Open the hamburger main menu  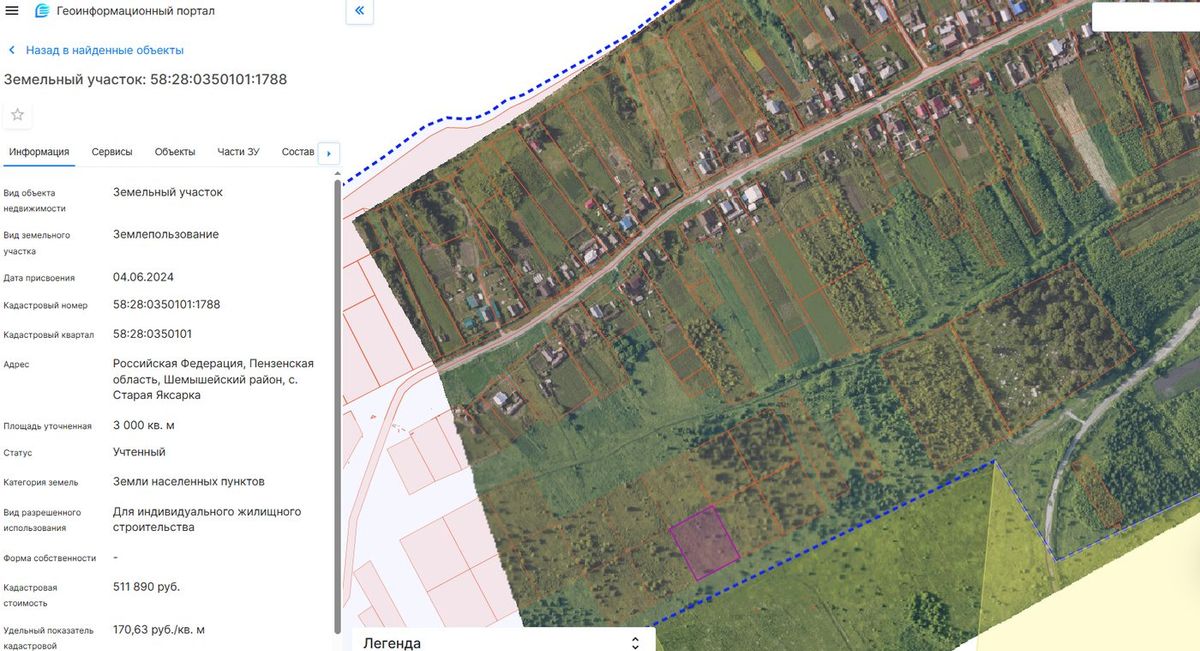(12, 11)
